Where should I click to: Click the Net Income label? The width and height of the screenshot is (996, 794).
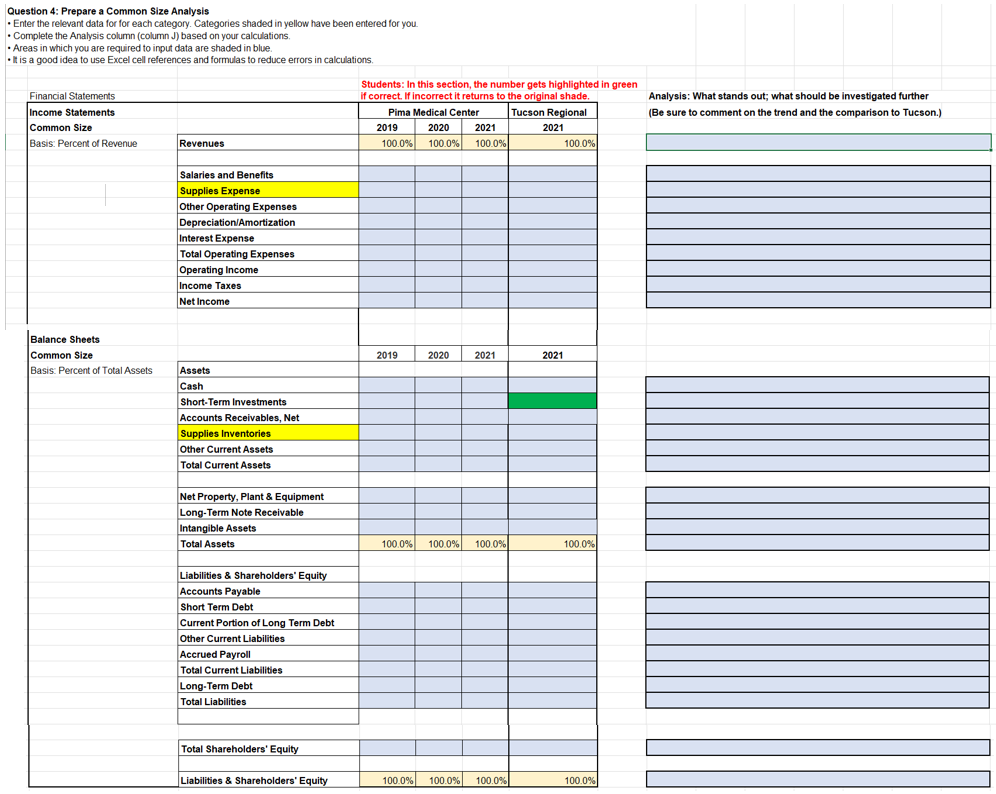click(204, 301)
